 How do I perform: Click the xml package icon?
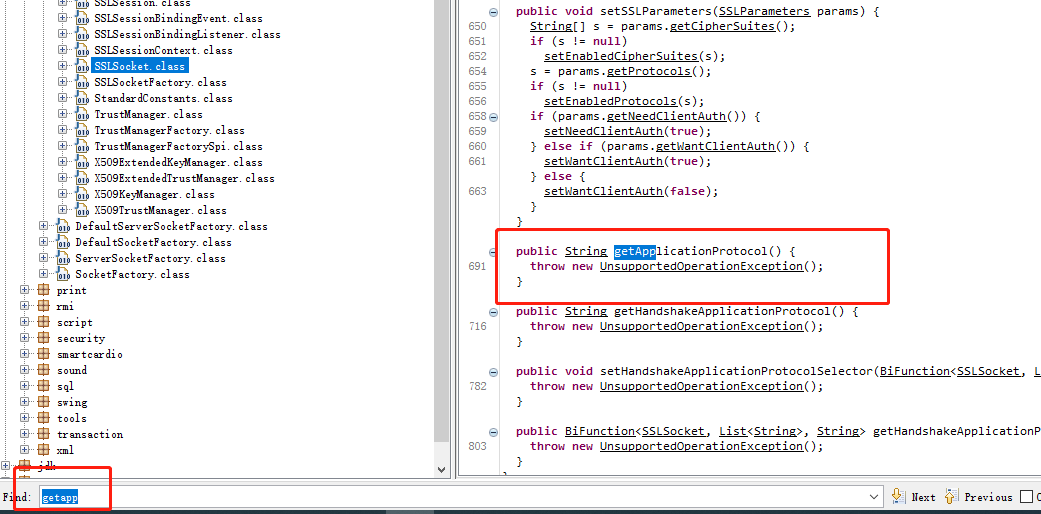point(44,450)
